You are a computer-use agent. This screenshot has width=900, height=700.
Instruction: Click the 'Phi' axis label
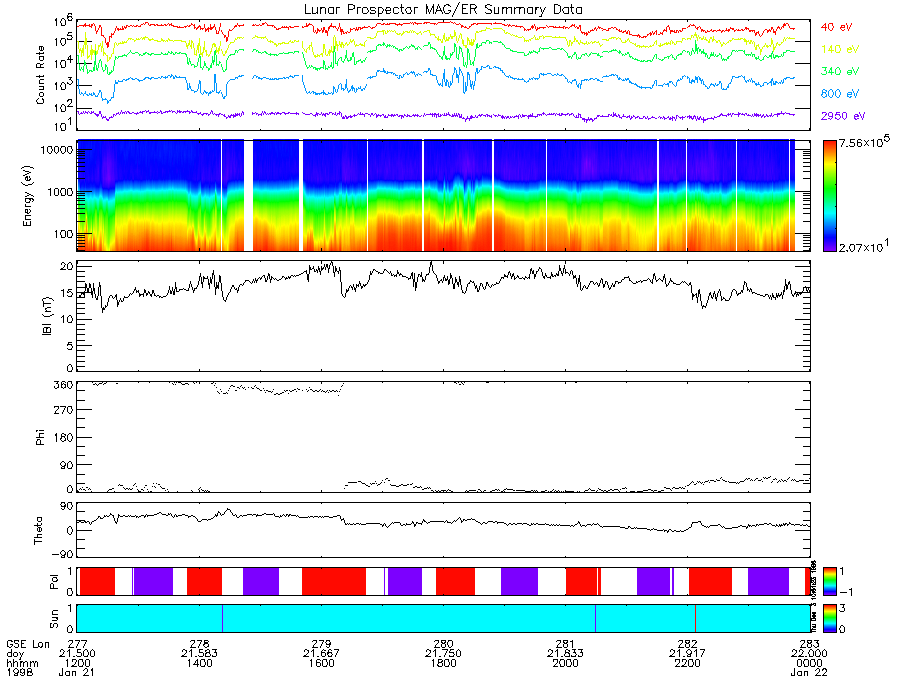(40, 437)
